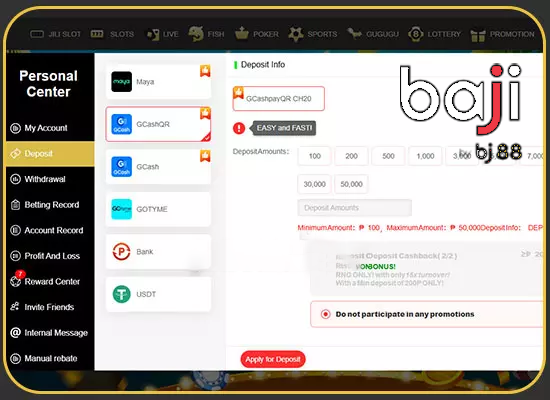This screenshot has width=550, height=400.
Task: Select the Deposit Cashback promotion card
Action: (427, 269)
